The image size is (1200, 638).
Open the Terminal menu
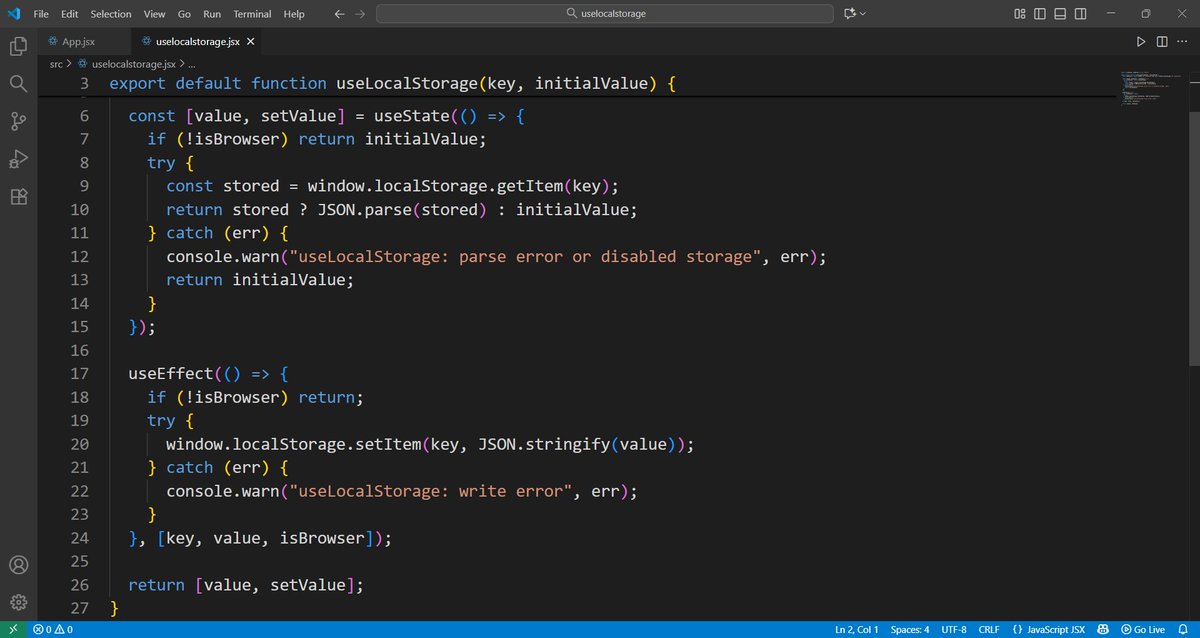tap(252, 14)
